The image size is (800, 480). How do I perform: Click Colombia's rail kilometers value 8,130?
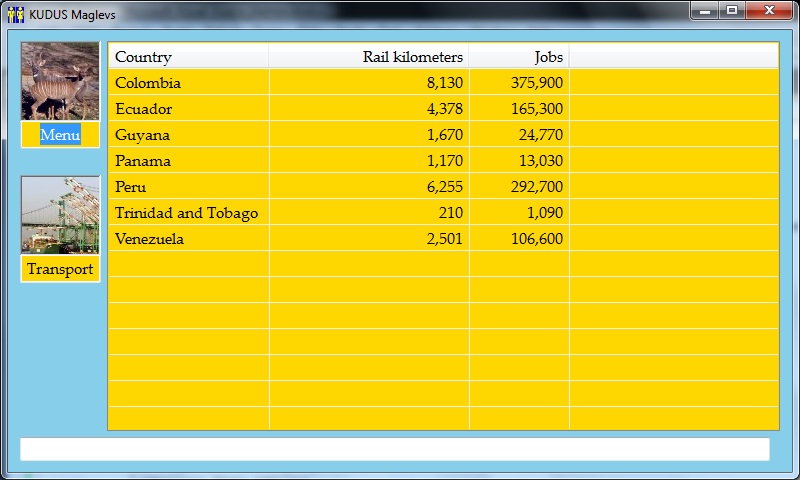coord(444,83)
